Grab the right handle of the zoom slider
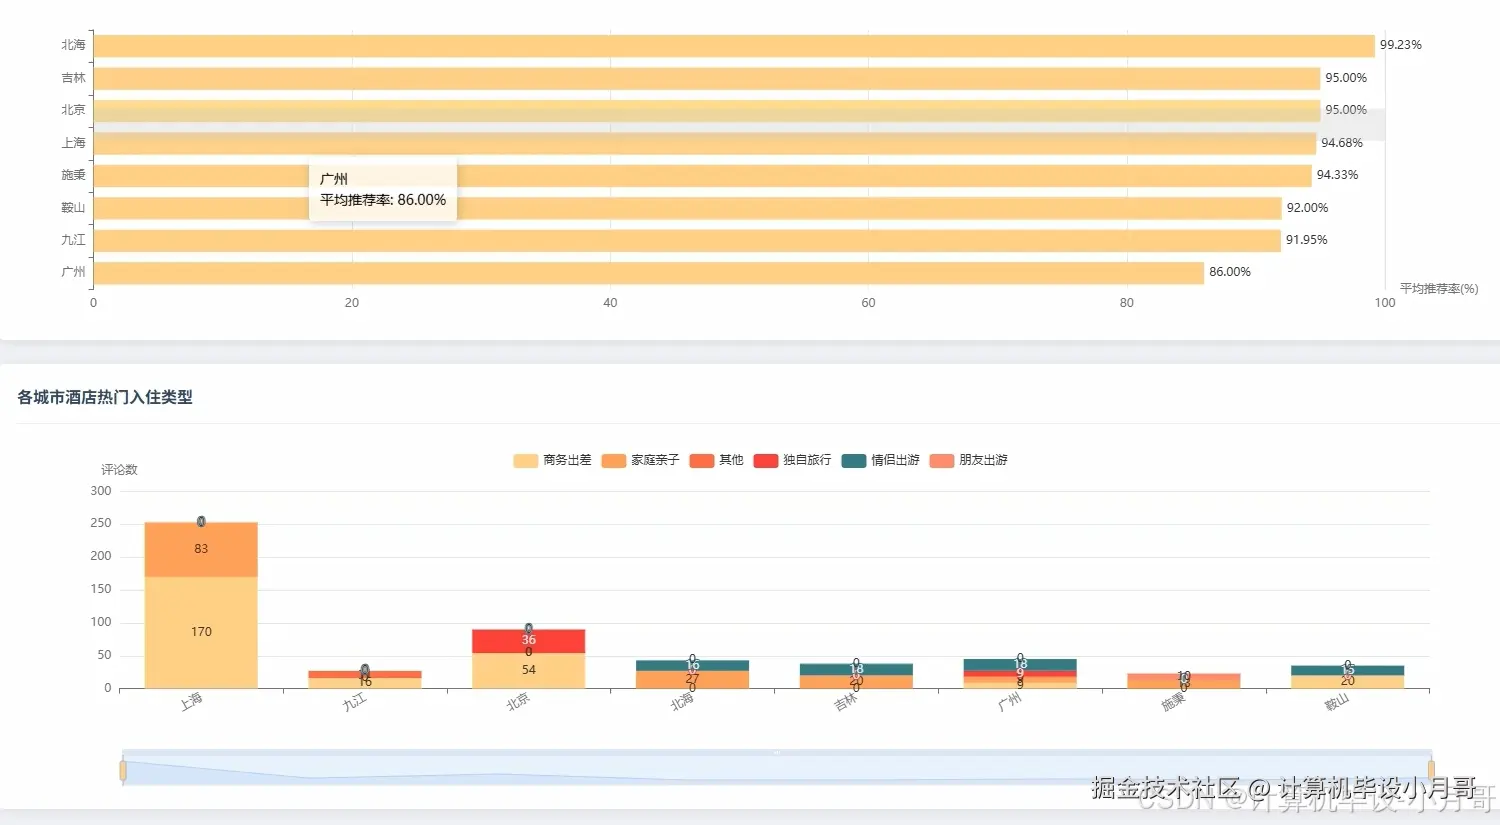Image resolution: width=1500 pixels, height=825 pixels. 1431,769
